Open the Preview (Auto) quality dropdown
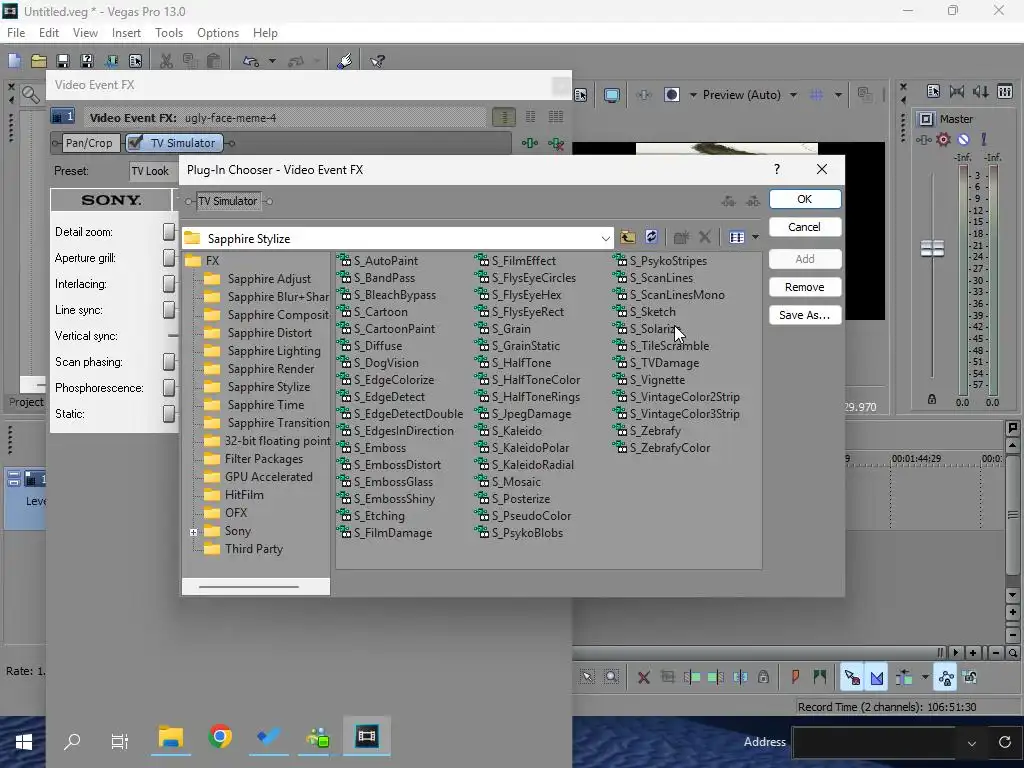The image size is (1024, 768). point(793,95)
